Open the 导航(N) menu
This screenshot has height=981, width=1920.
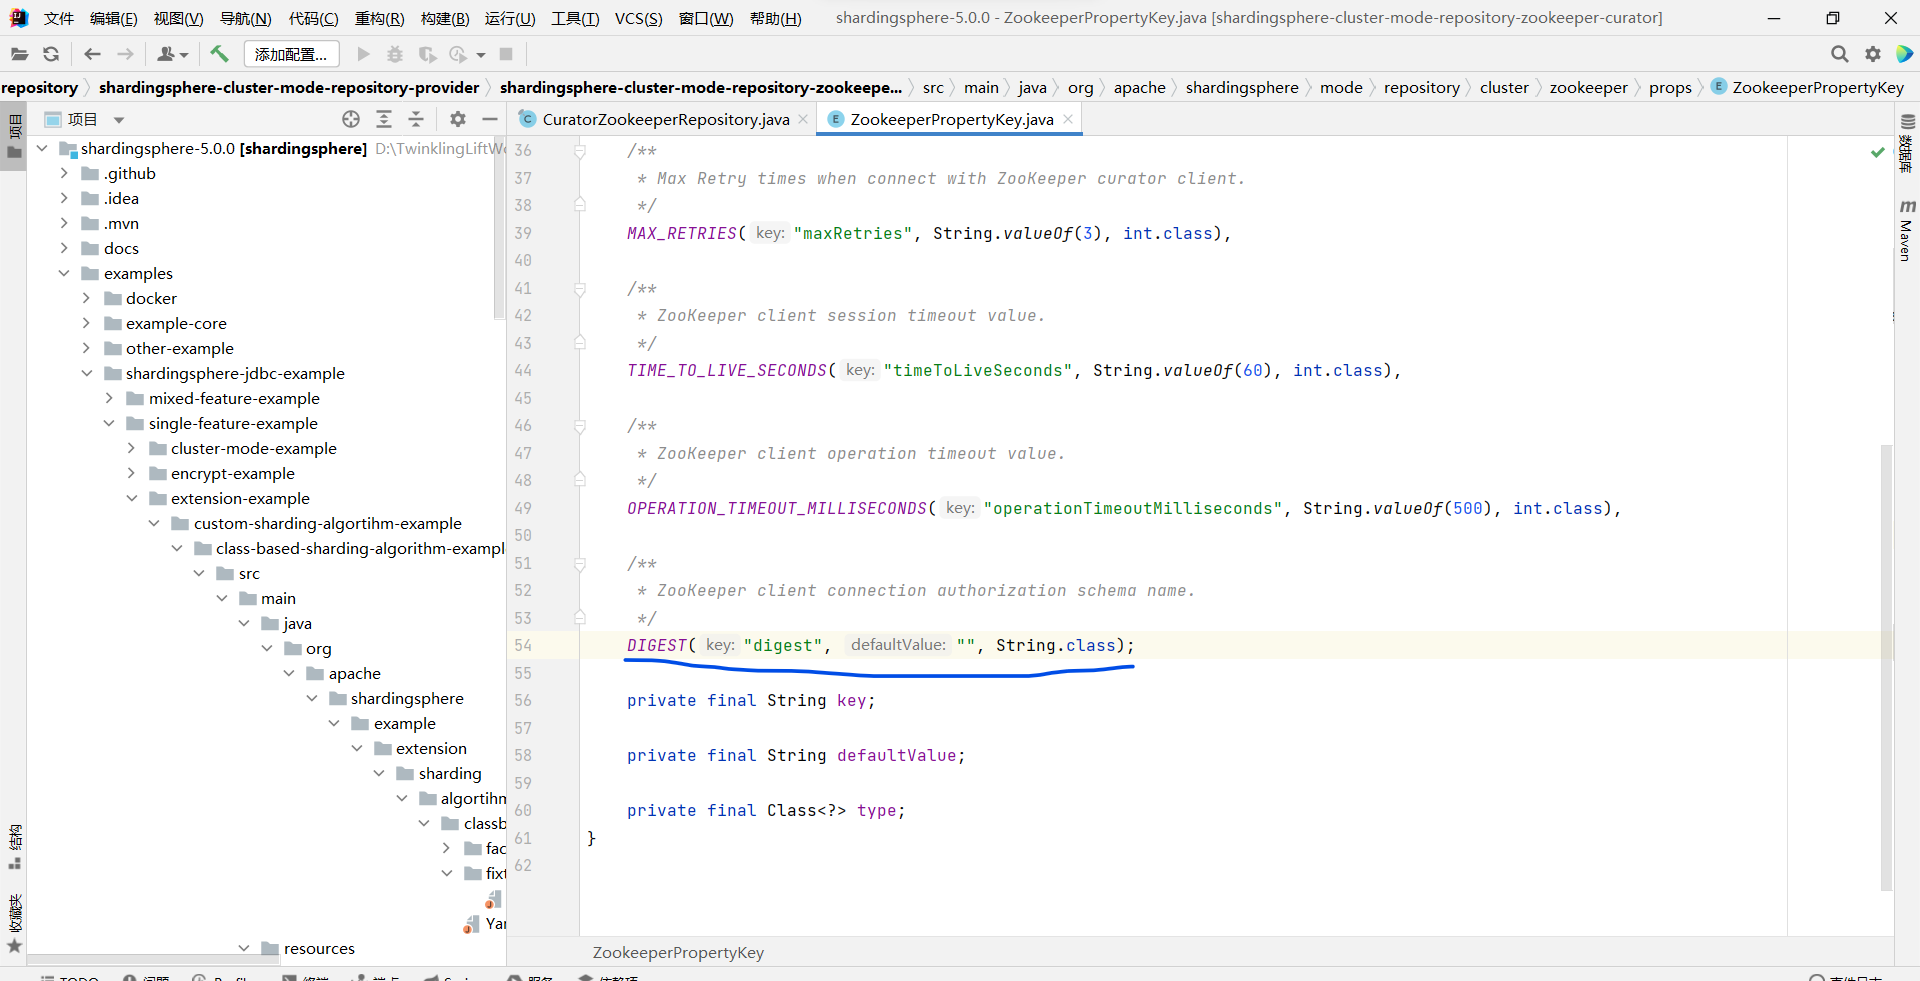(245, 18)
